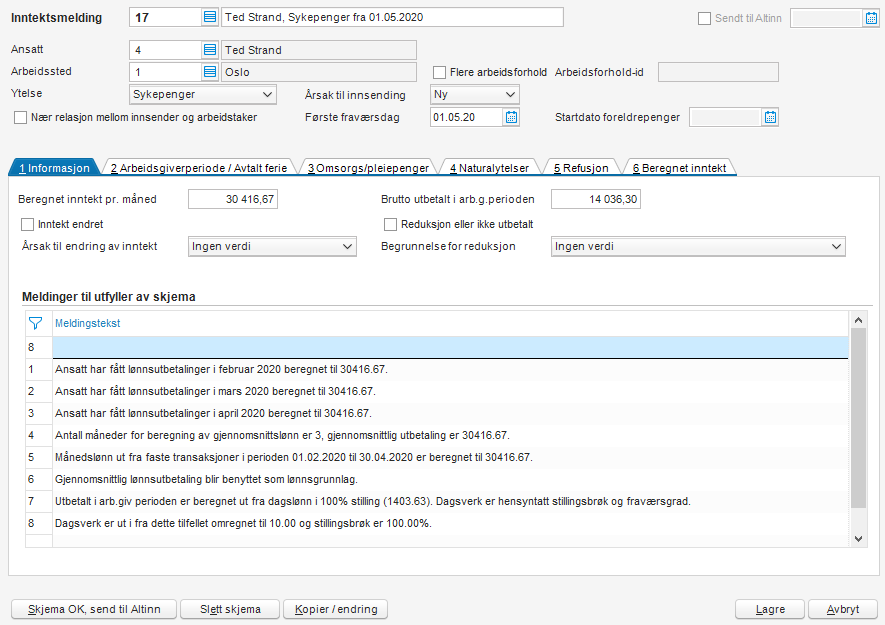885x625 pixels.
Task: Select row 'Antall måneder for beregning av gjennomsnittslønn'
Action: pyautogui.click(x=450, y=435)
